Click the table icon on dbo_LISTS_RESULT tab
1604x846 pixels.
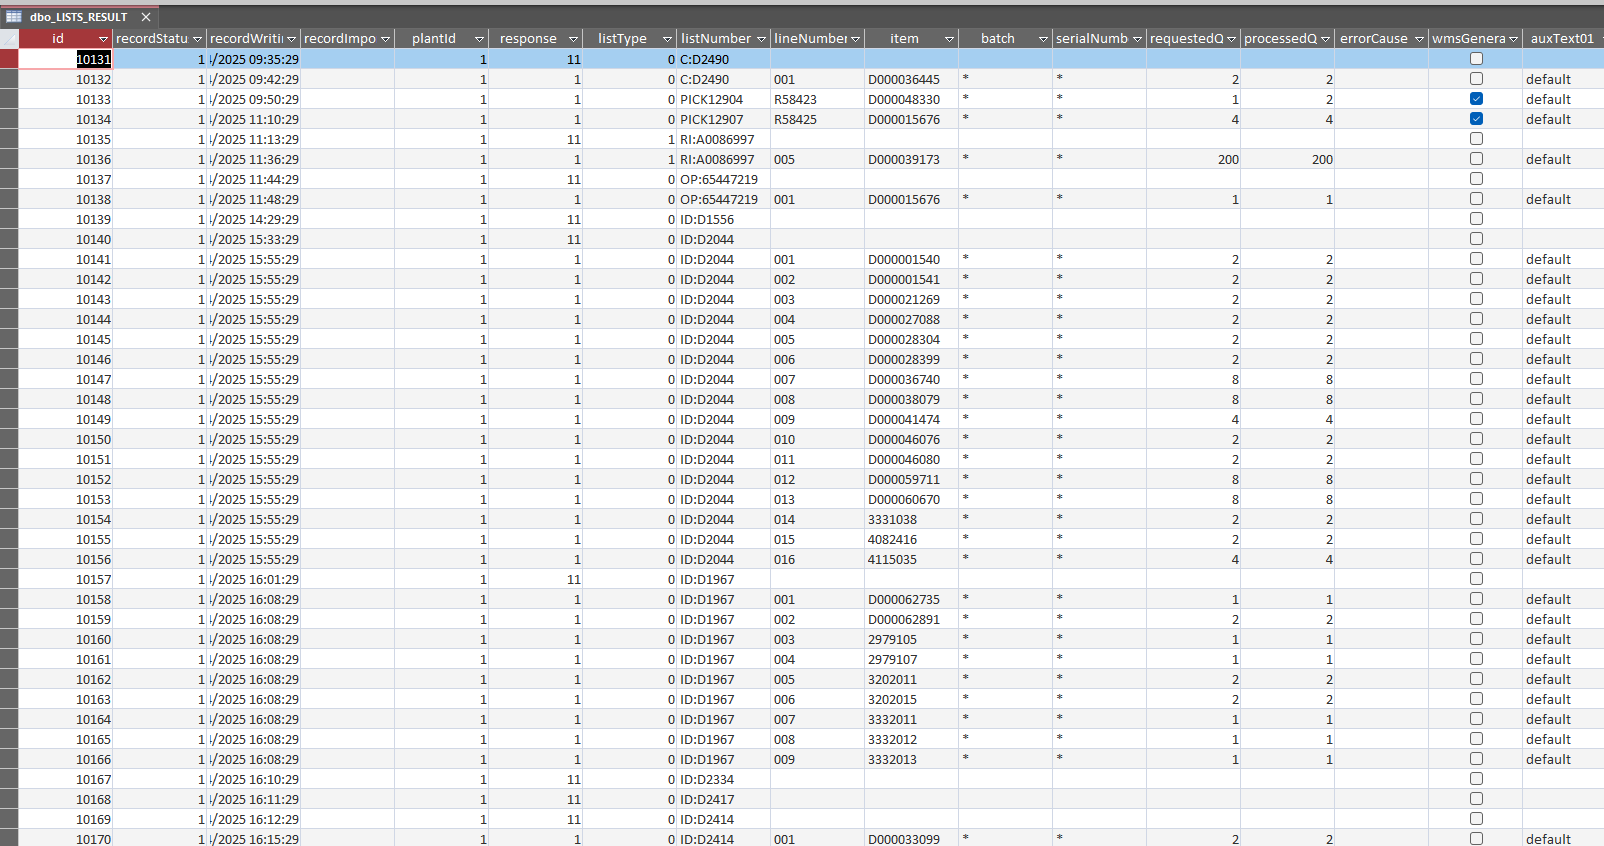14,17
